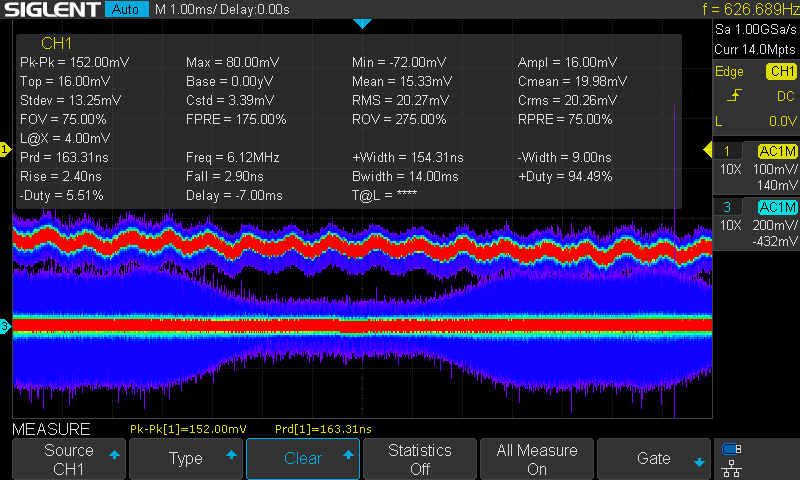Viewport: 800px width, 480px height.
Task: Click the Cmean = 19.98mV measurement
Action: coord(572,82)
